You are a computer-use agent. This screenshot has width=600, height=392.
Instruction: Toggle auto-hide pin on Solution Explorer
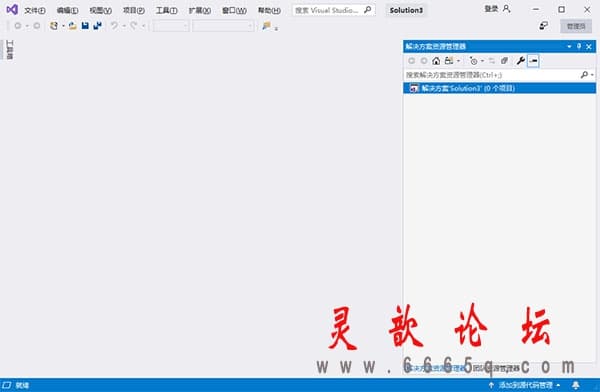[579, 46]
